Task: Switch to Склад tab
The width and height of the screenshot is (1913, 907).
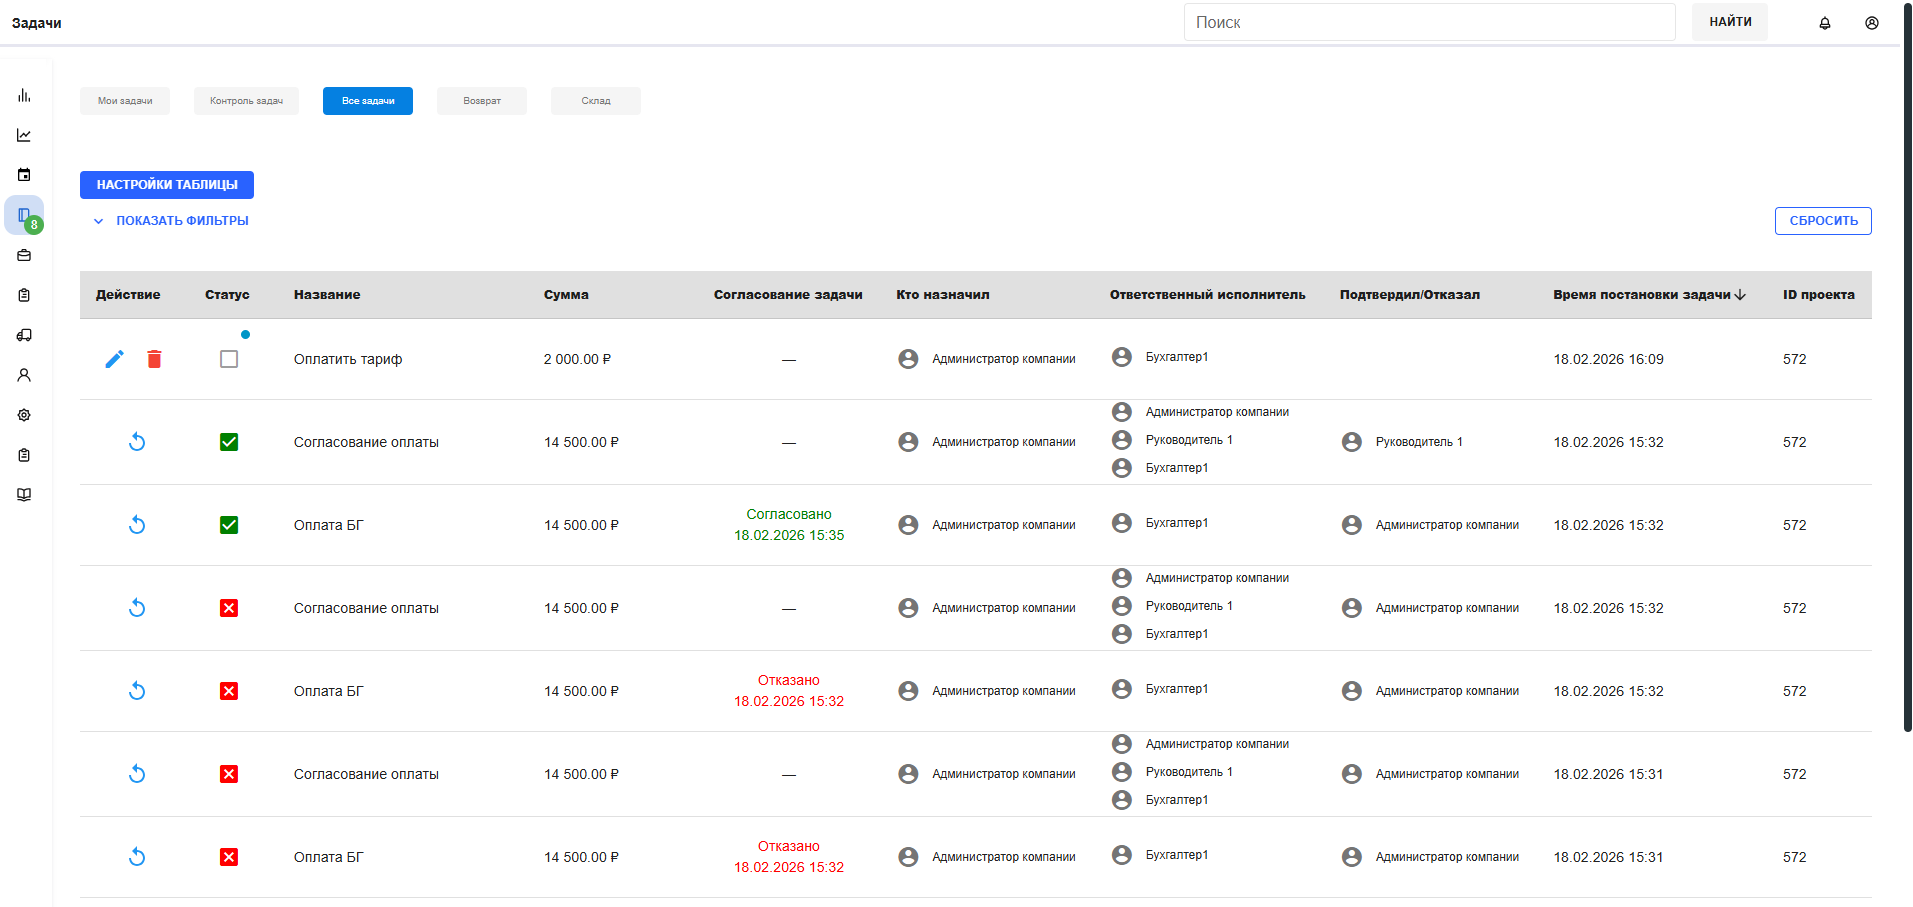Action: coord(596,101)
